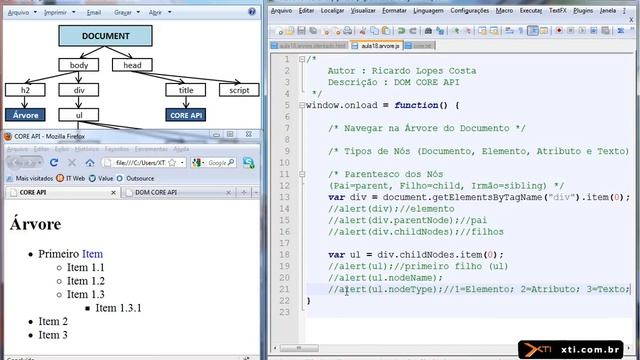
Task: Open Find with the binoculars icon
Action: pyautogui.click(x=428, y=31)
